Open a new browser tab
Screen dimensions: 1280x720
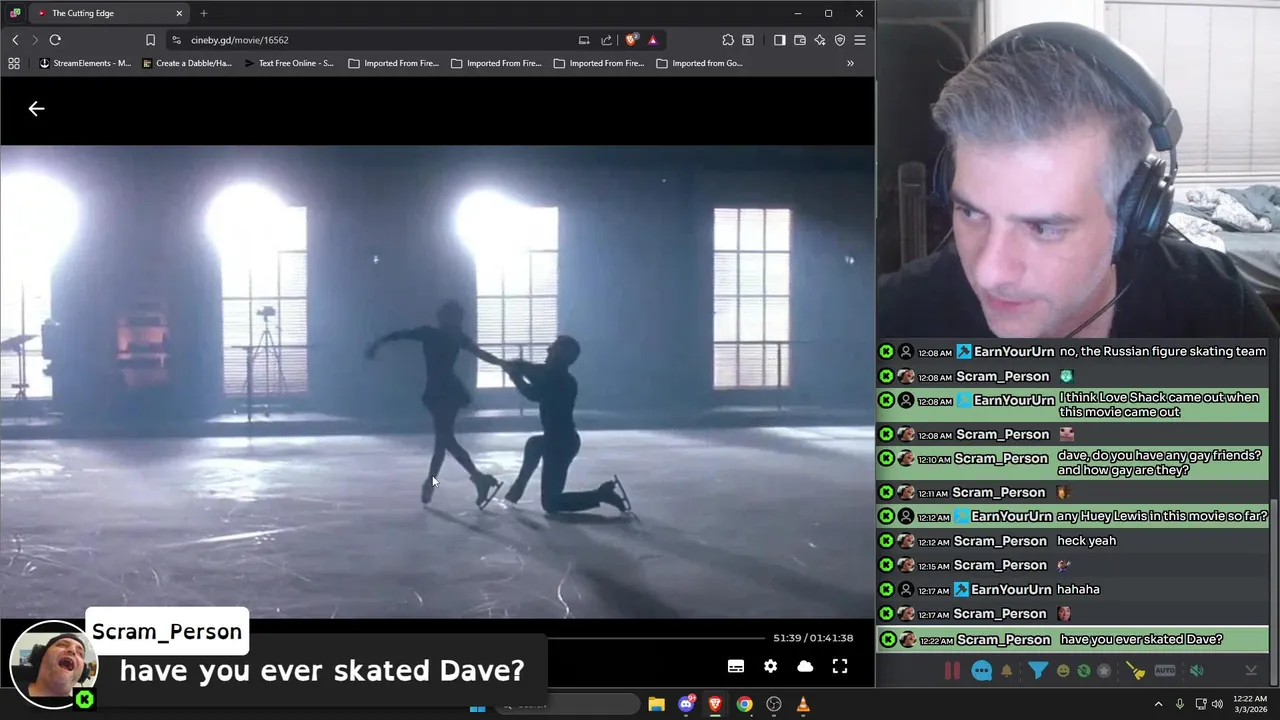tap(204, 13)
